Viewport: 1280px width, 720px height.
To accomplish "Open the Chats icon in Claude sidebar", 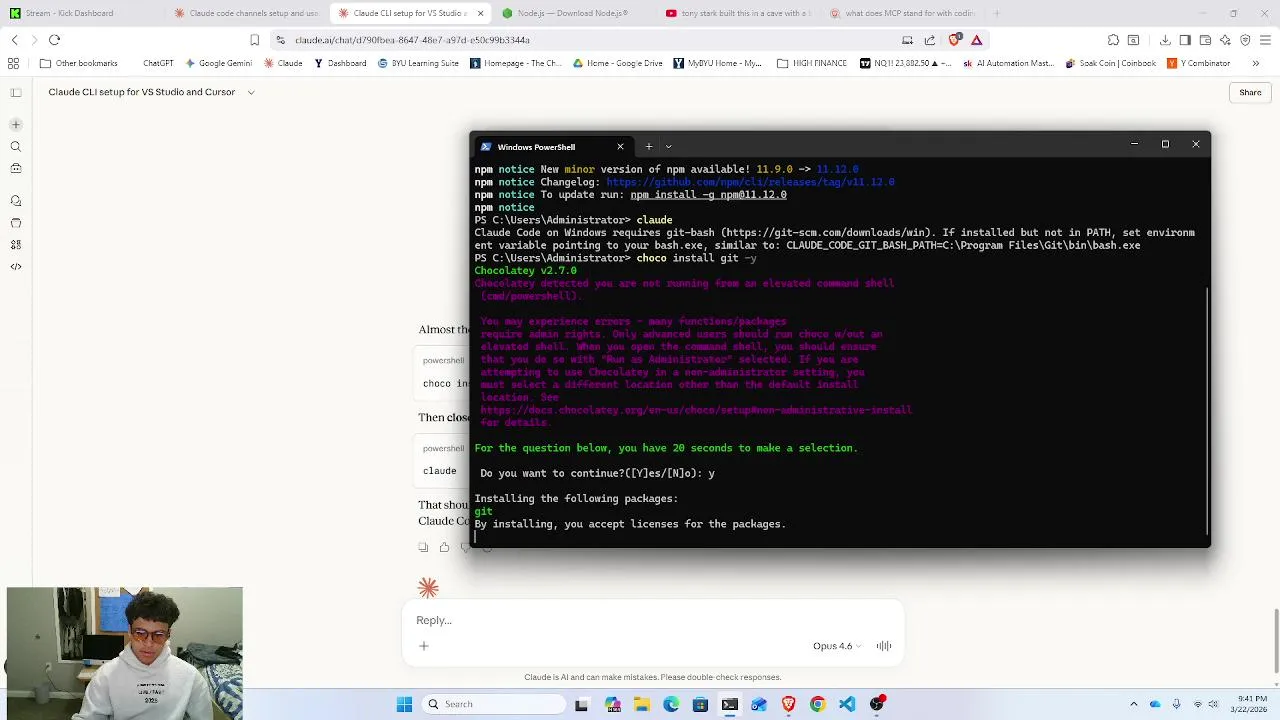I will pos(16,201).
